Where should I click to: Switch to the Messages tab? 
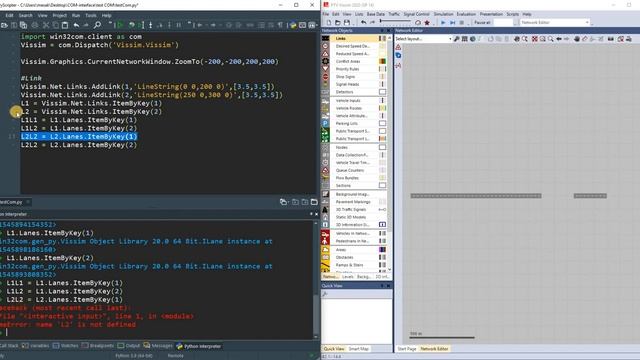158,346
